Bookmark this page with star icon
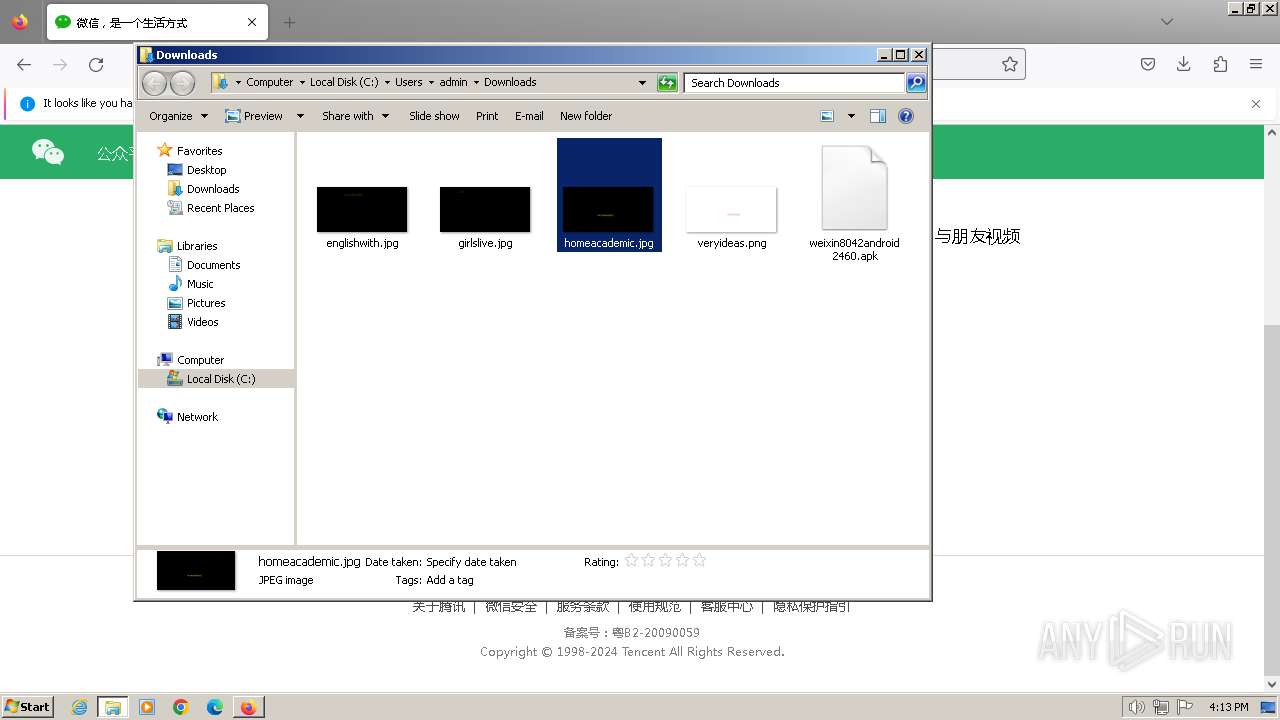This screenshot has height=720, width=1280. coord(1010,64)
